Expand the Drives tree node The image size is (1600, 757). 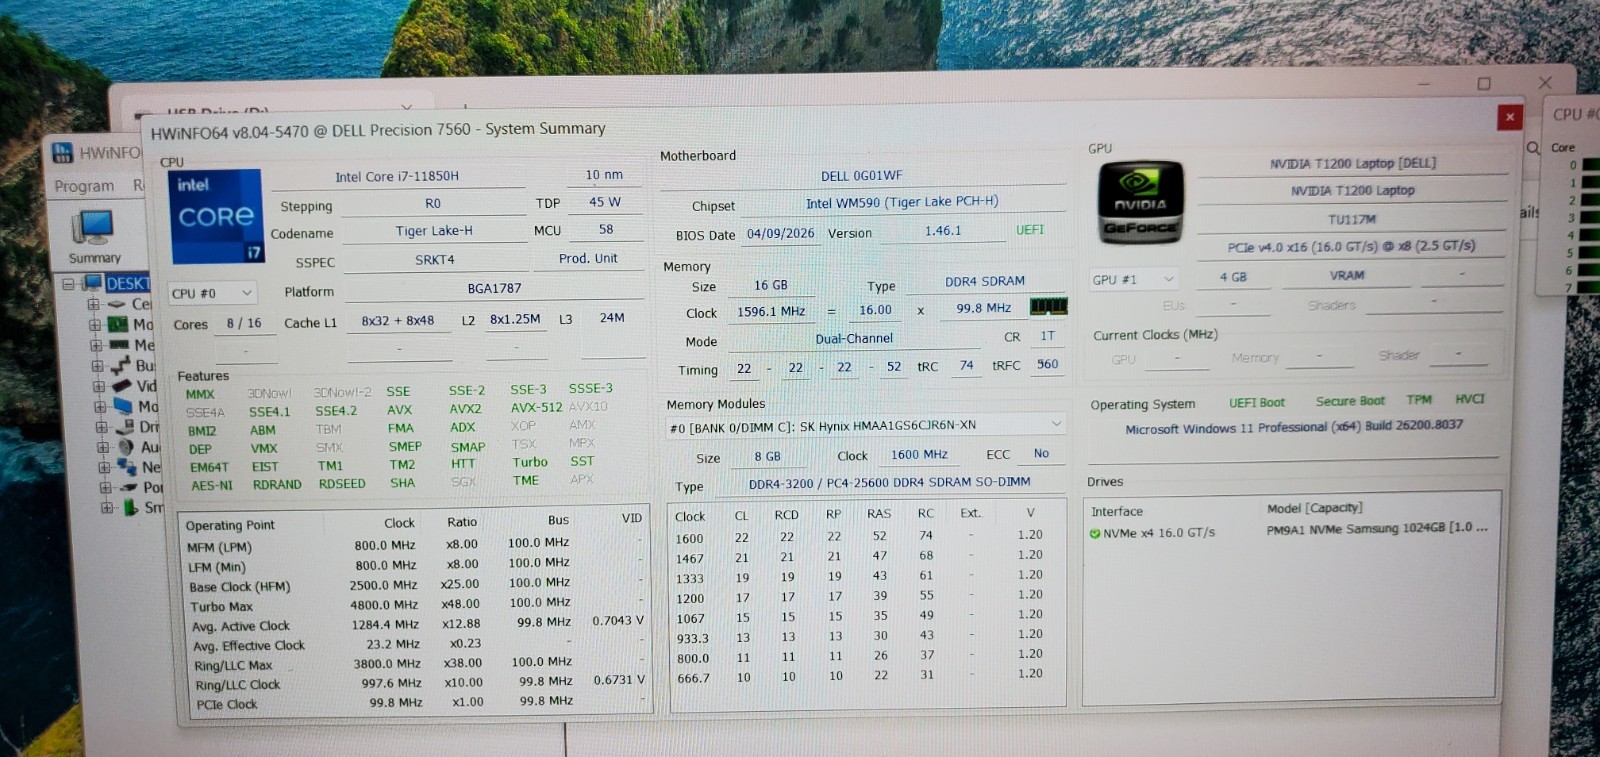[x=101, y=427]
